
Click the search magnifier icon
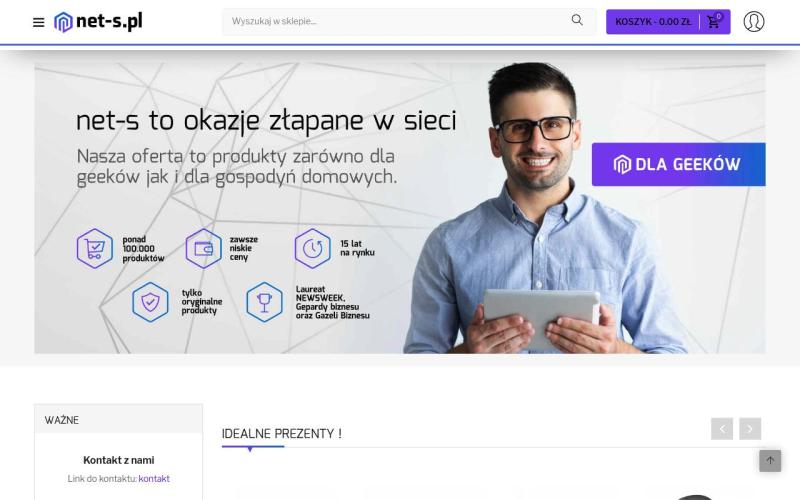577,20
